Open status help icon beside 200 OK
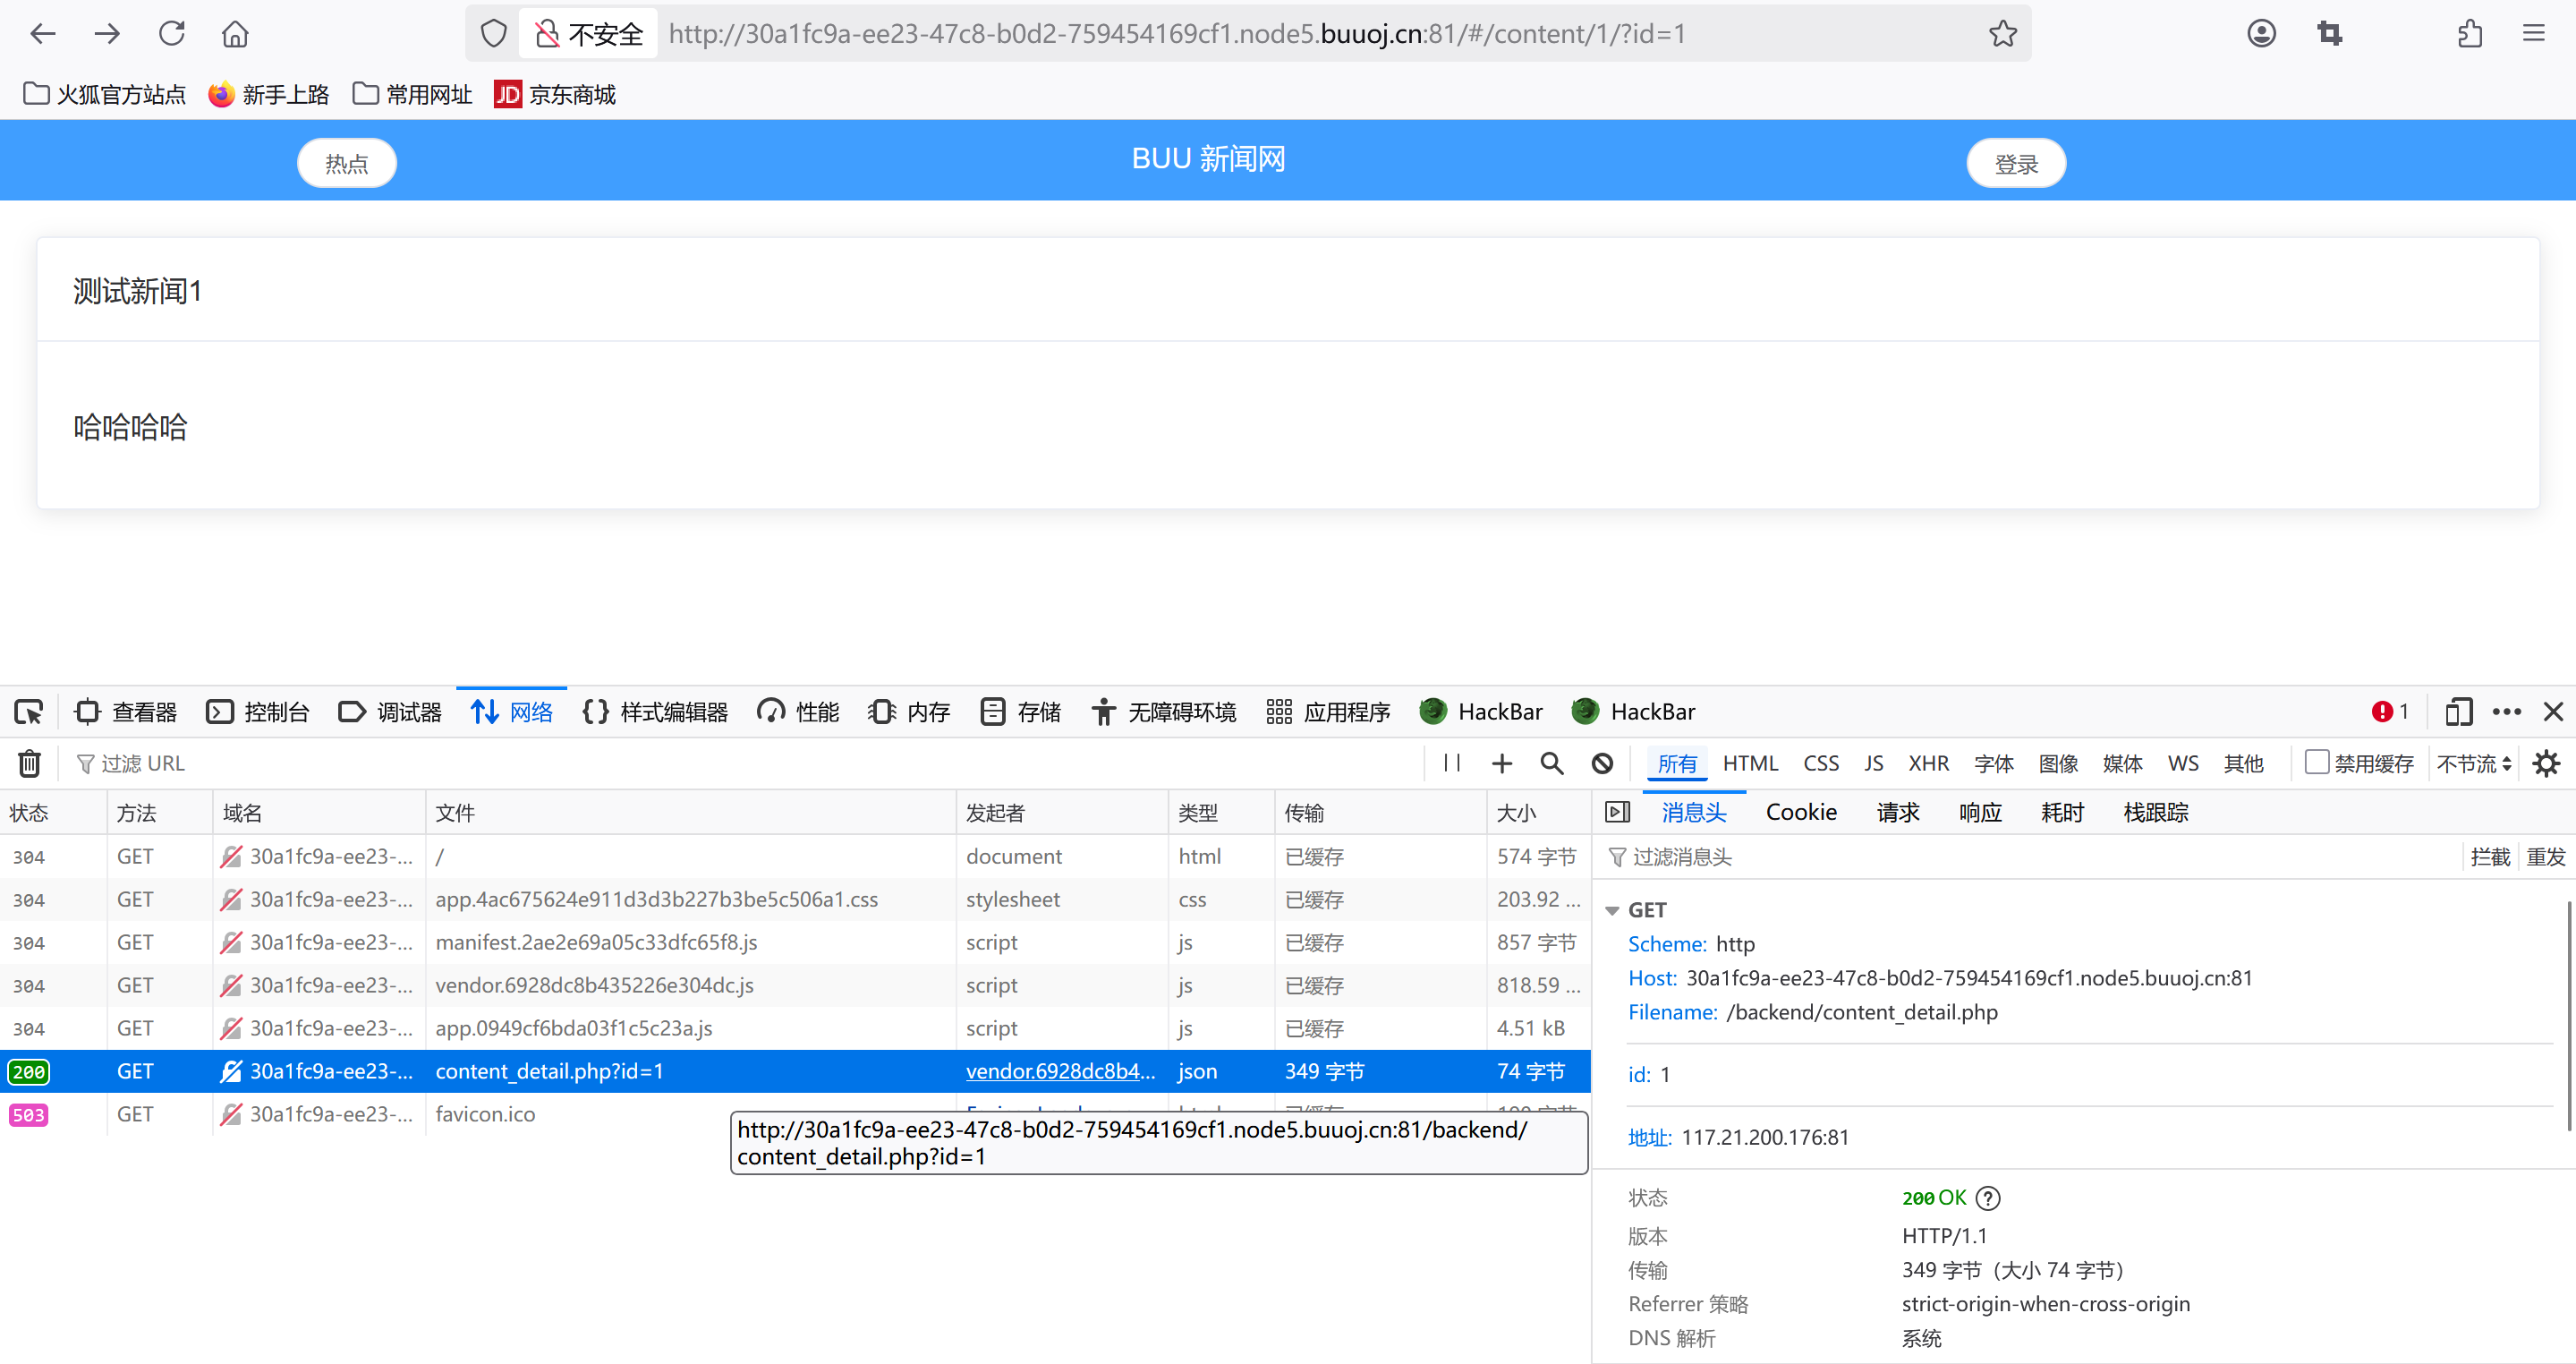This screenshot has width=2576, height=1364. click(x=1988, y=1198)
